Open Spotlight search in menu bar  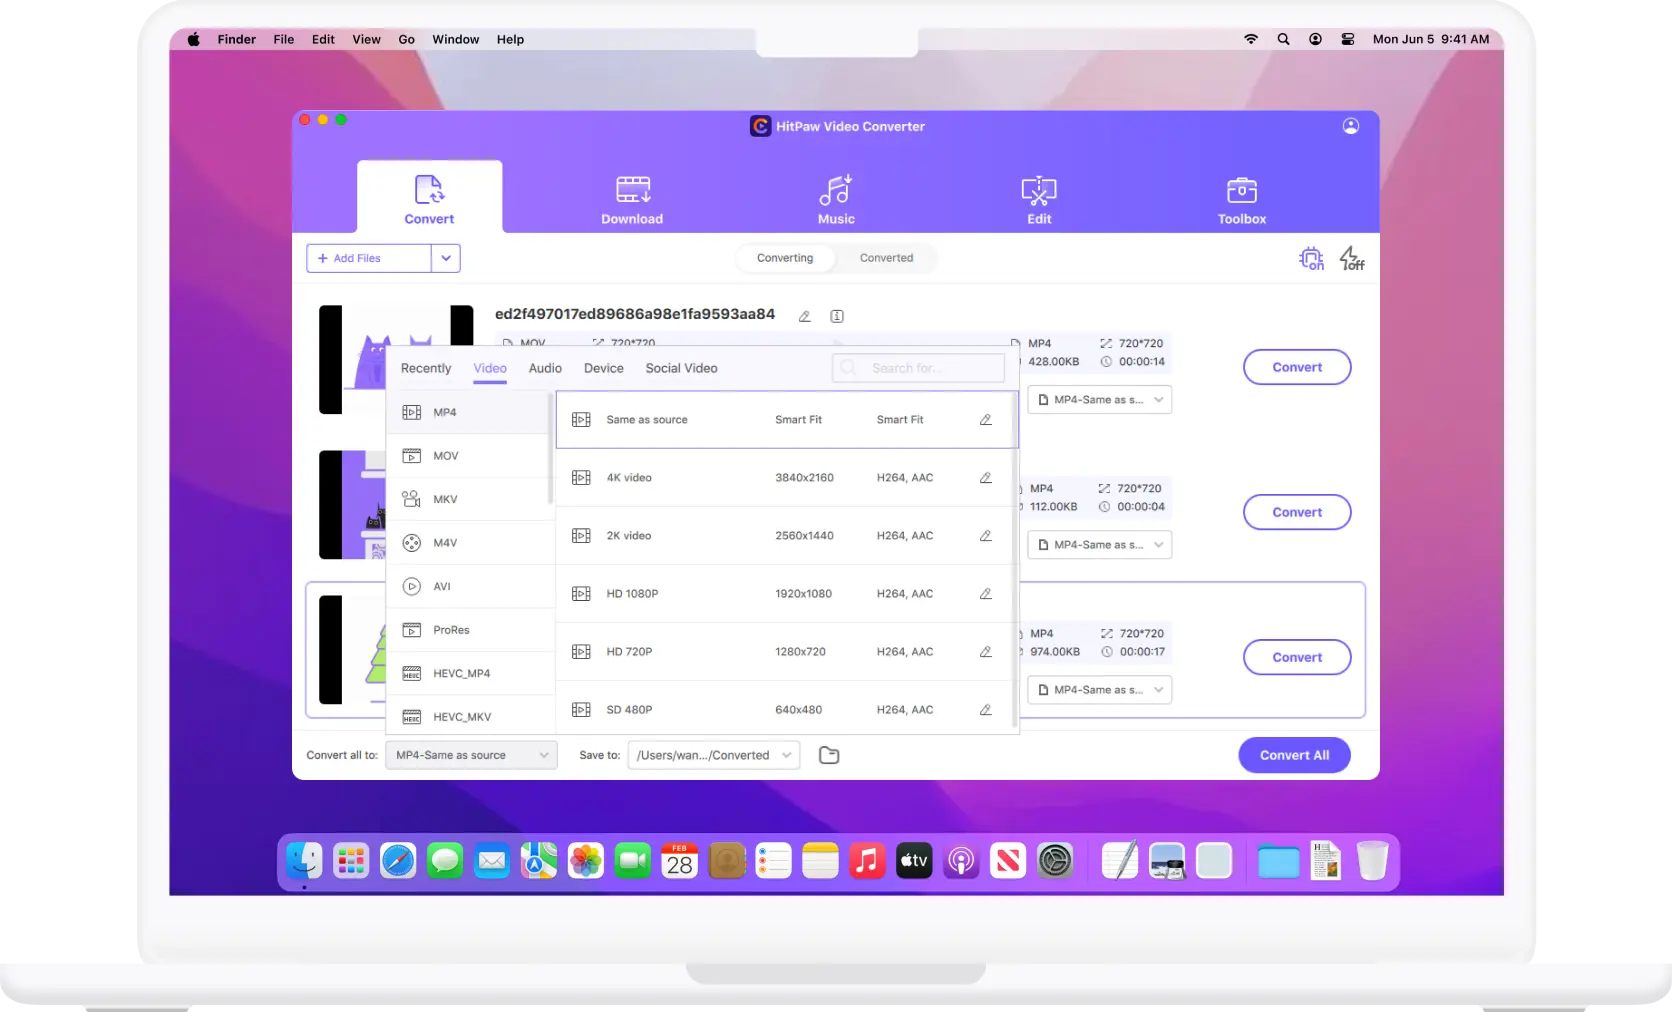pos(1283,39)
